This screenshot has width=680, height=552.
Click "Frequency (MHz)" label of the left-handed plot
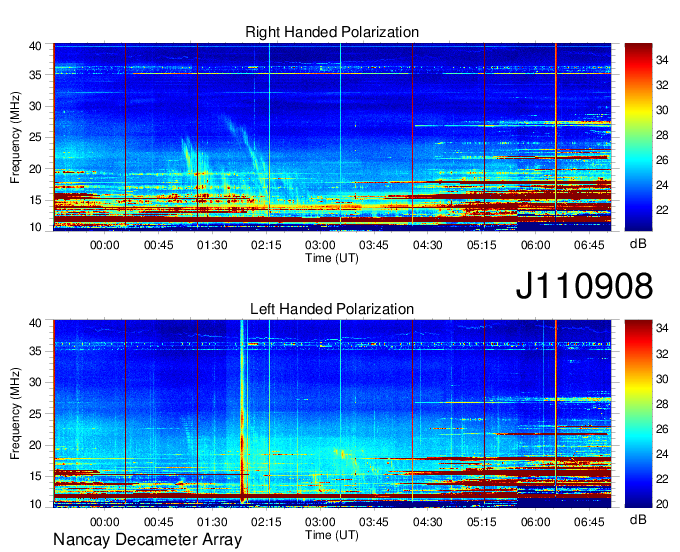[x=15, y=414]
